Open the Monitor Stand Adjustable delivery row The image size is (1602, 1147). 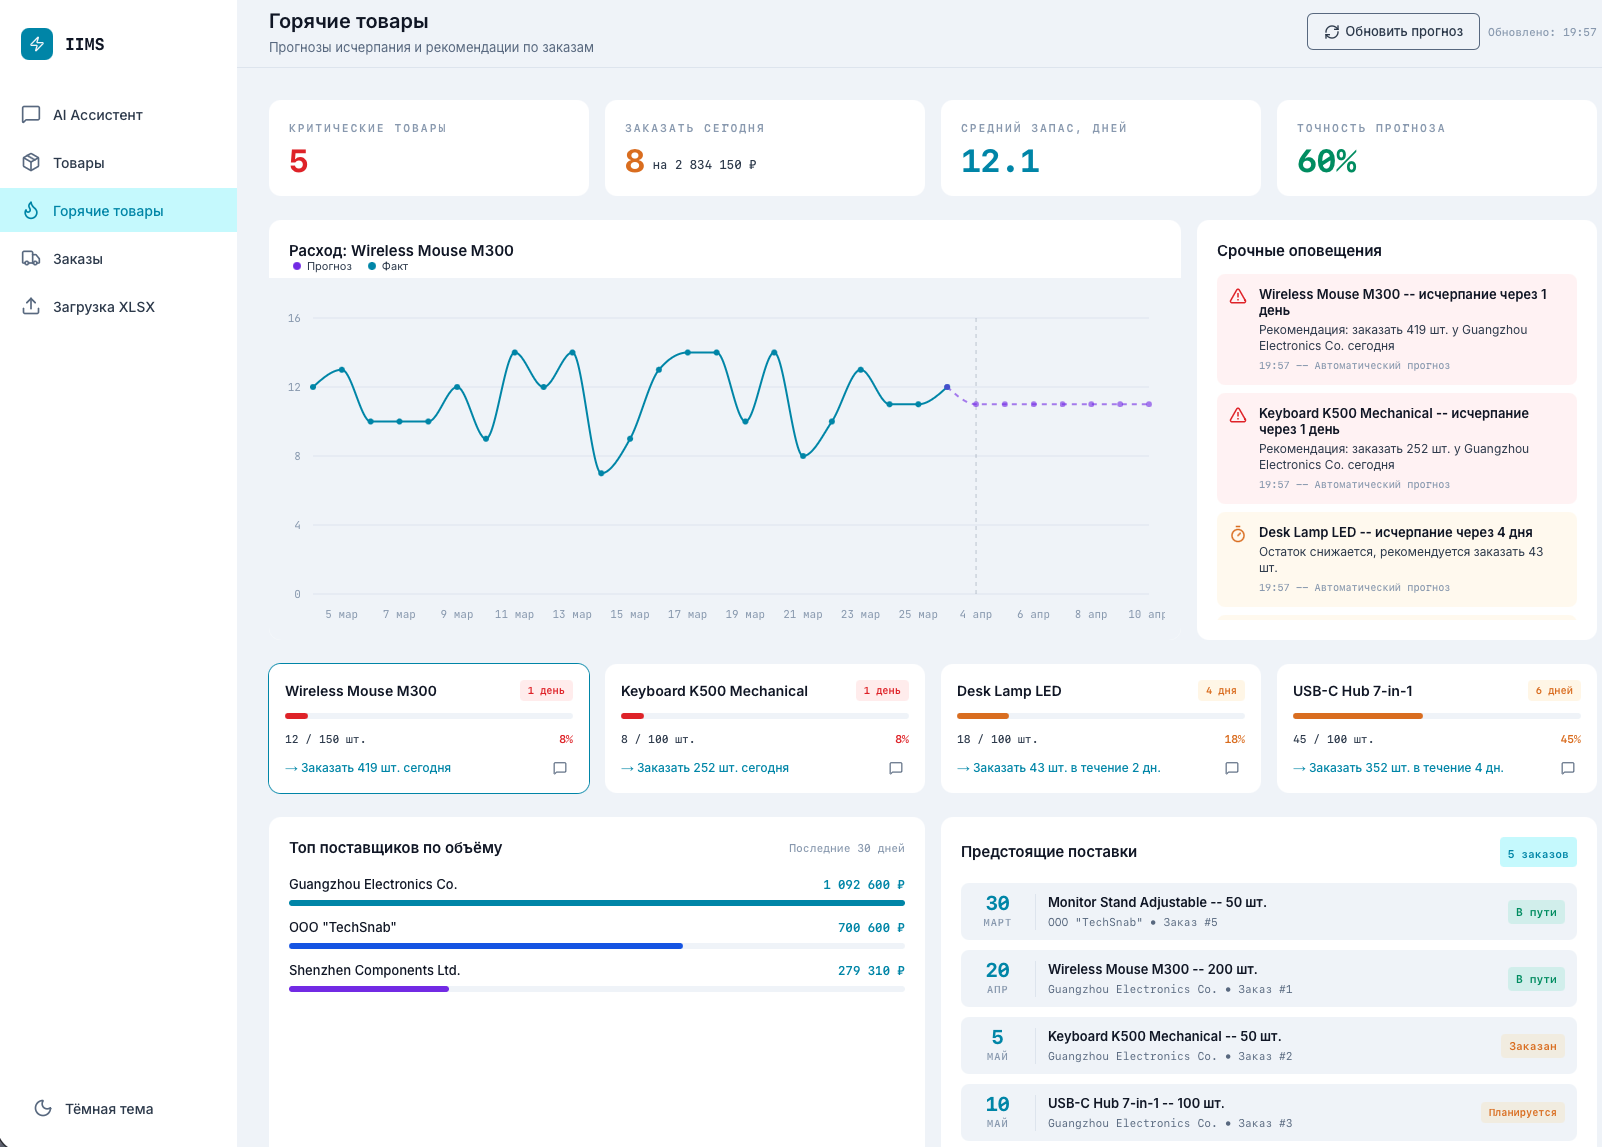[x=1268, y=911]
